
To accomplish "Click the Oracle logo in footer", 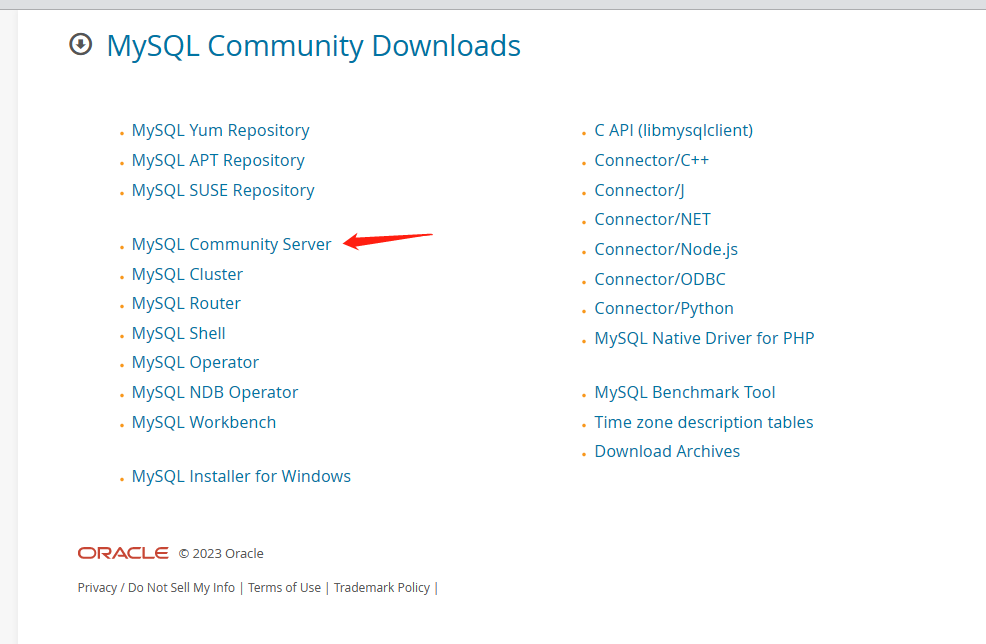I will 123,553.
